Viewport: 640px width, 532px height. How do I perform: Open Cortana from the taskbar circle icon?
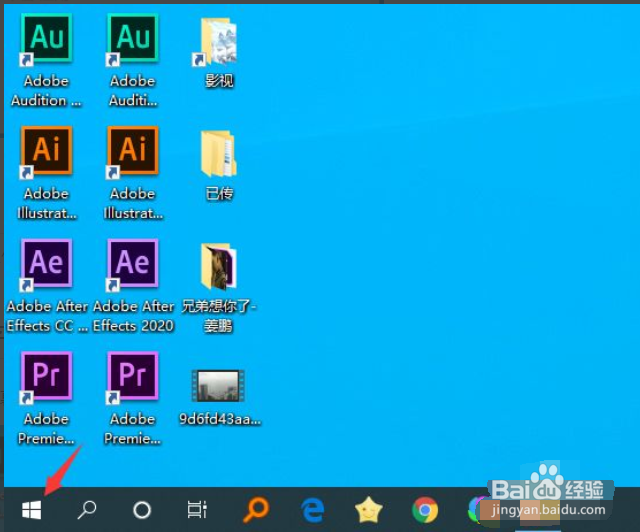tap(142, 510)
